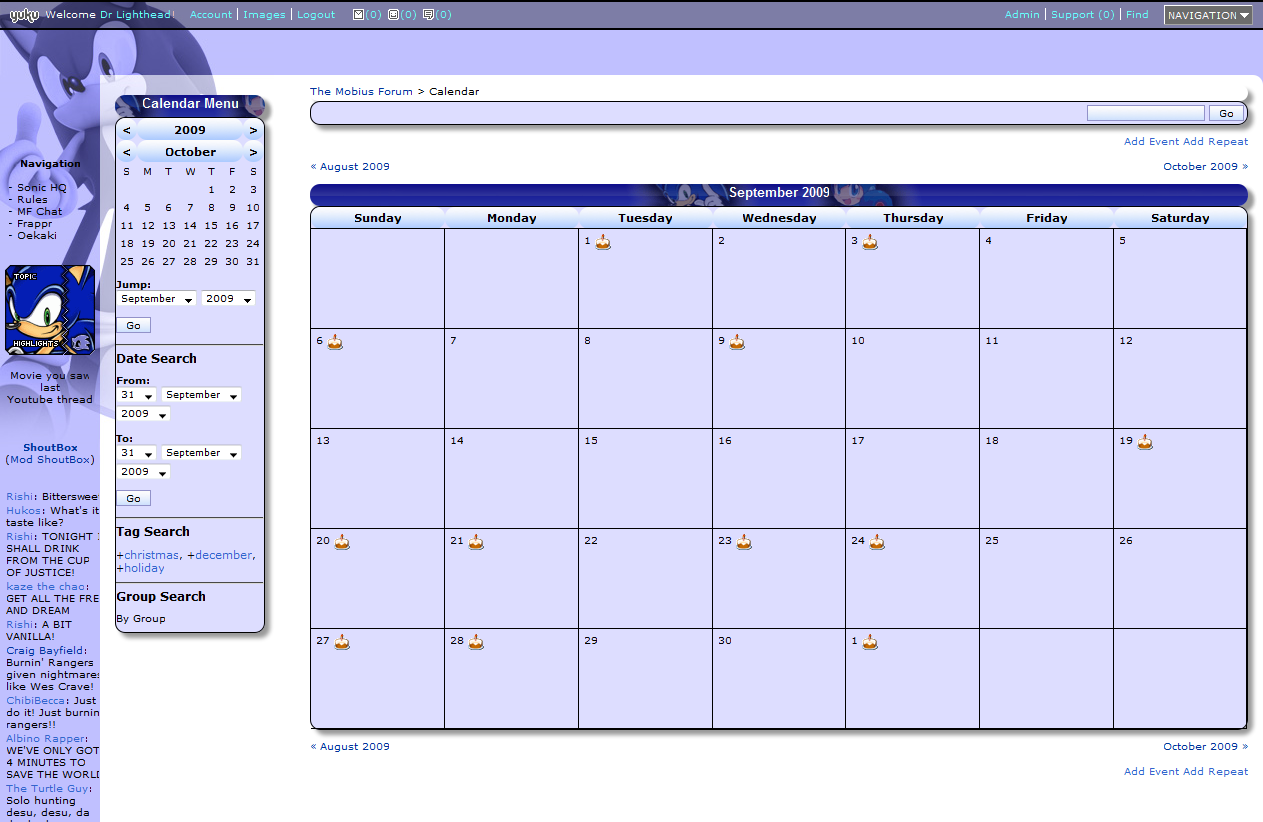Open the Account menu link
Image resolution: width=1263 pixels, height=822 pixels.
pyautogui.click(x=210, y=15)
